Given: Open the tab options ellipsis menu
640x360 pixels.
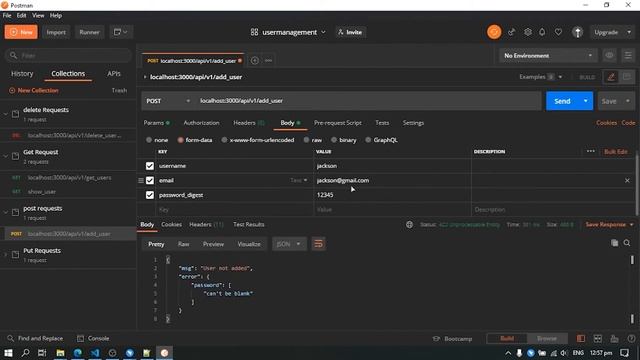Looking at the screenshot, I should tap(268, 60).
